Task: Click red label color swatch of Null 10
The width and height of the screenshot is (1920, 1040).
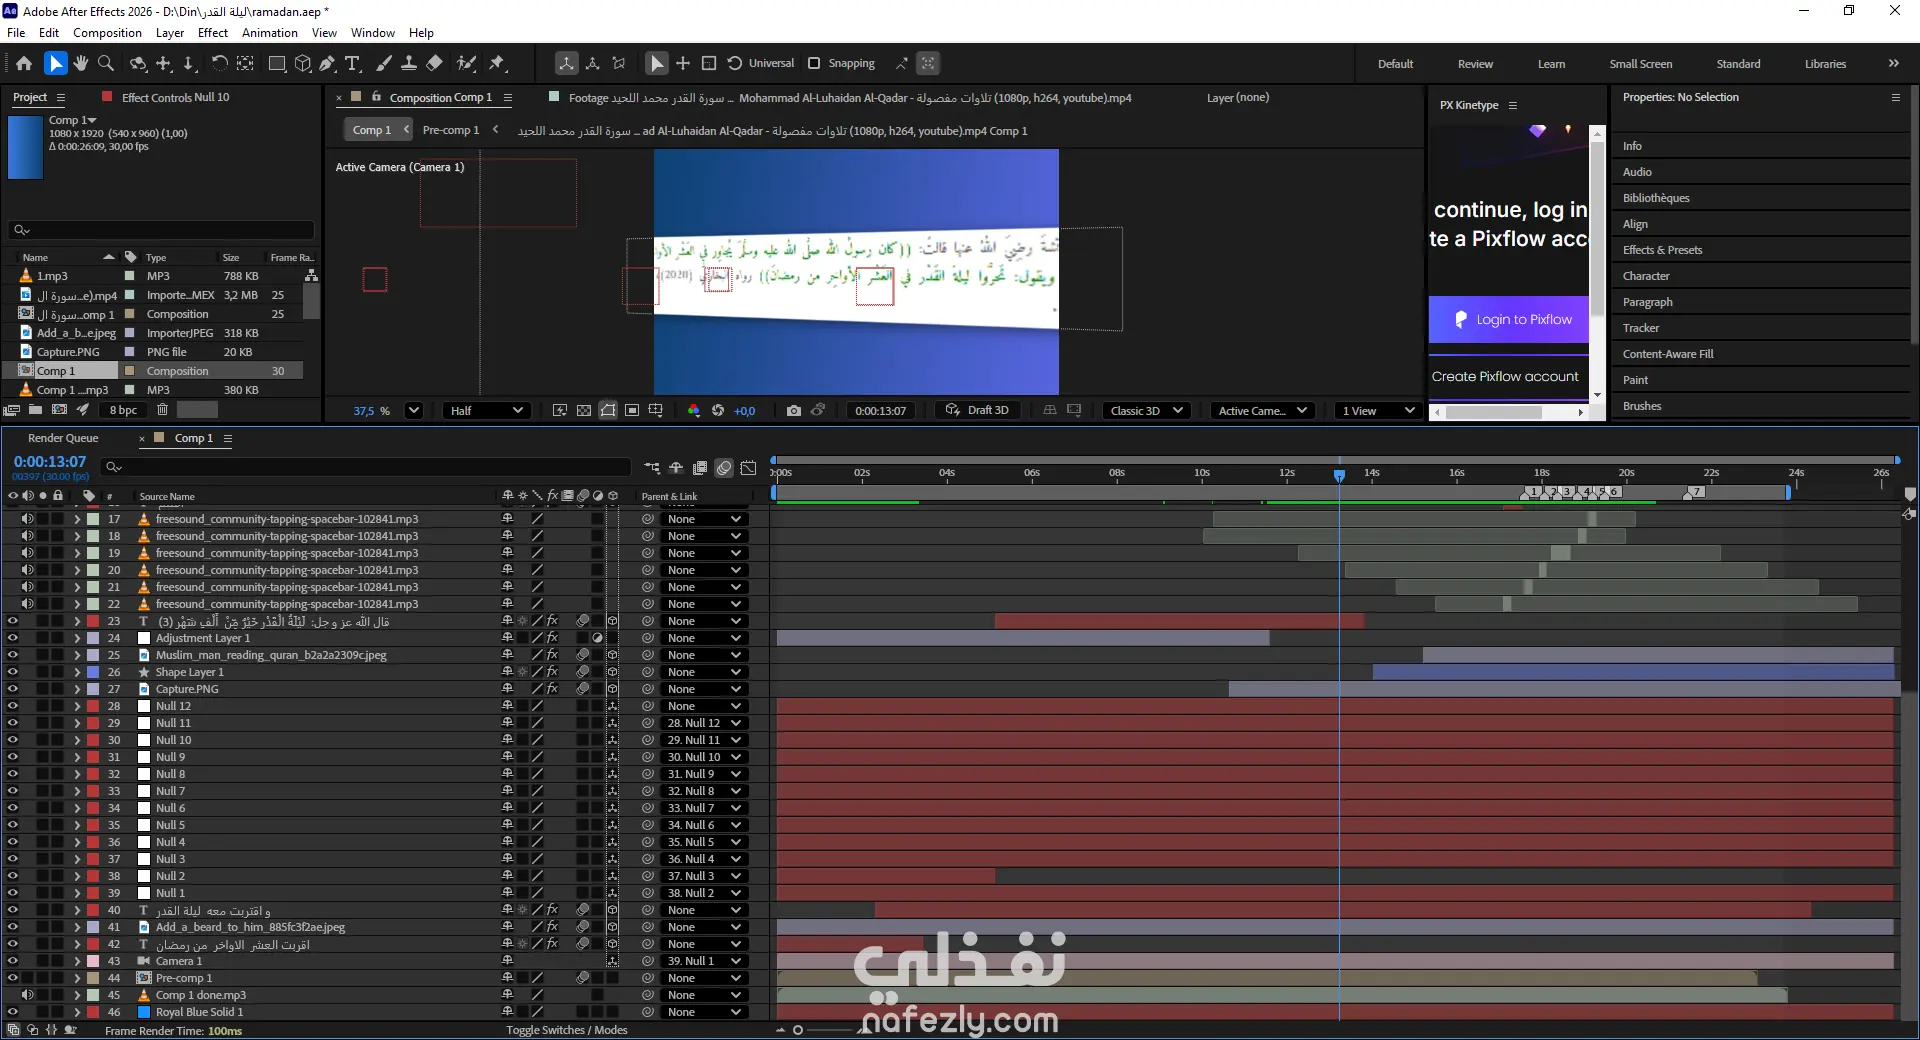Action: coord(93,740)
